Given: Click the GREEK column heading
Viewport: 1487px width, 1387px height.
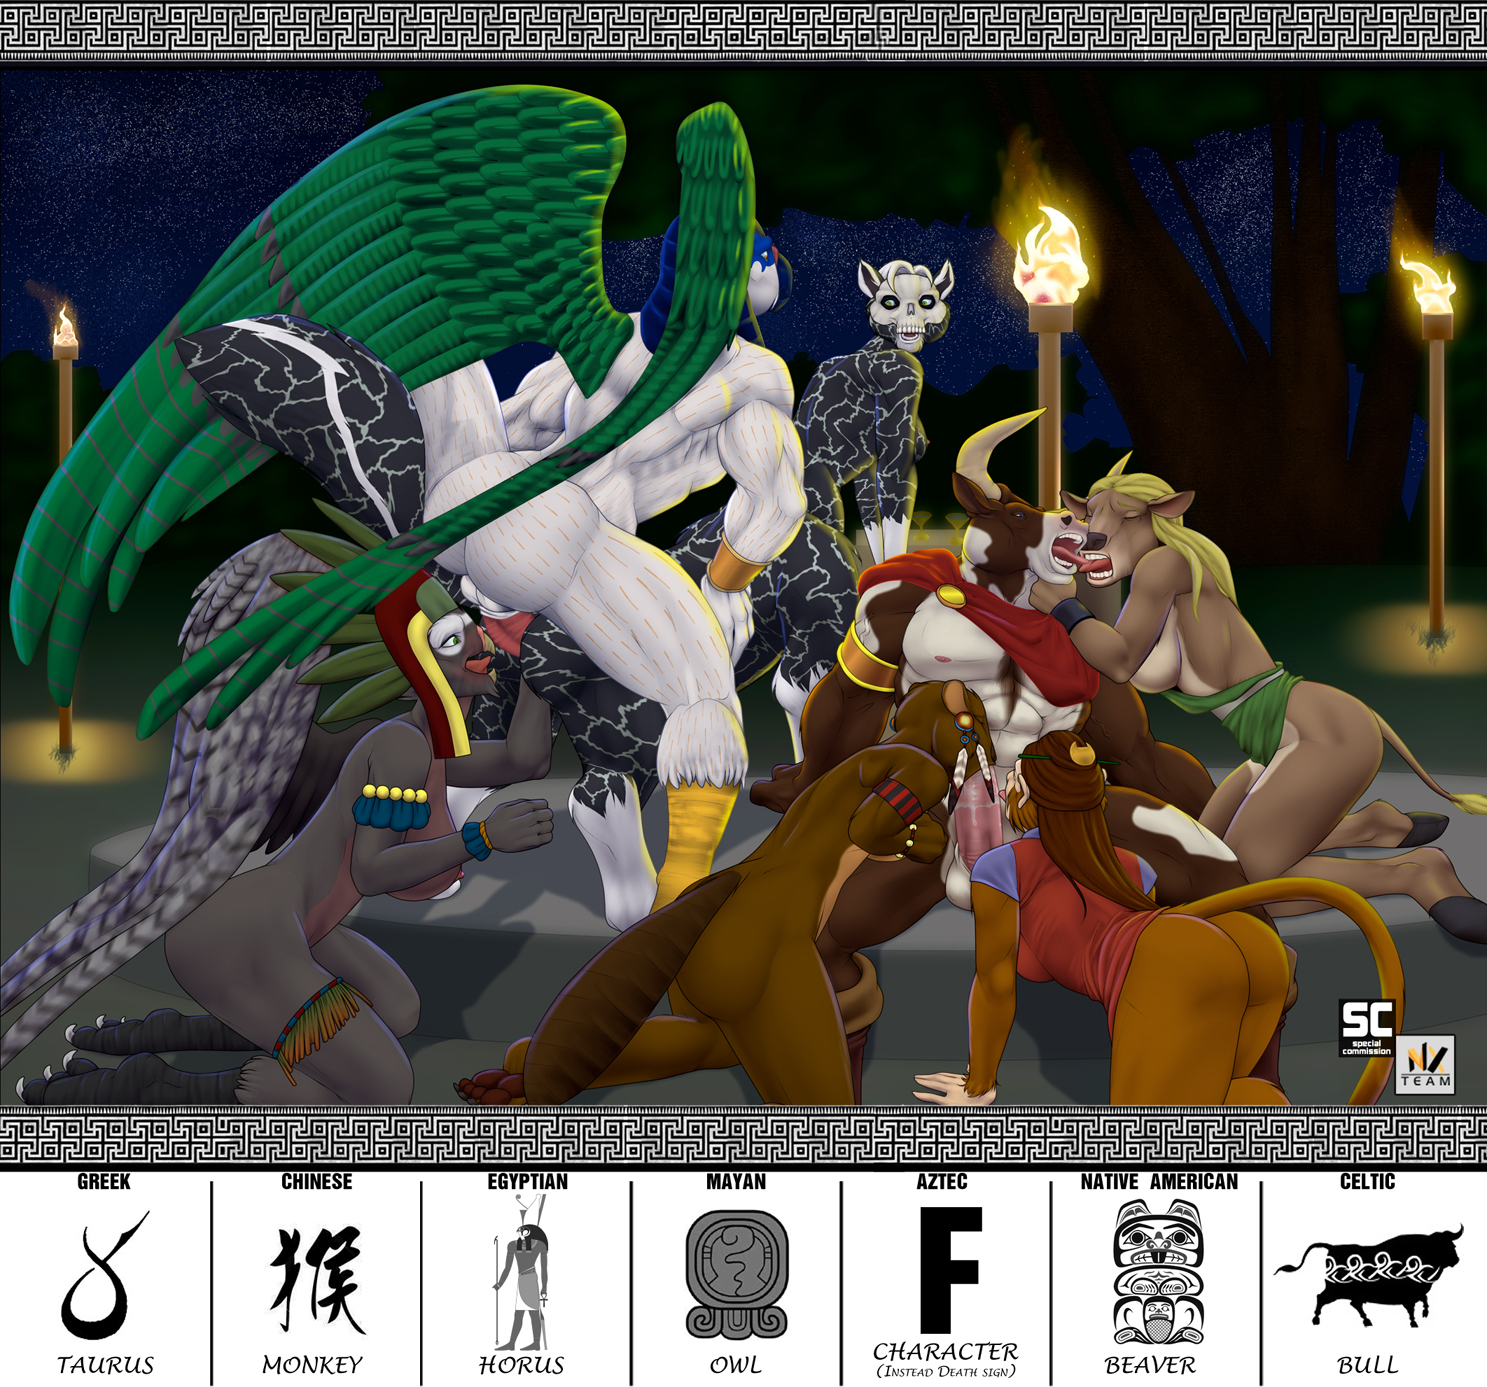Looking at the screenshot, I should [x=104, y=1182].
